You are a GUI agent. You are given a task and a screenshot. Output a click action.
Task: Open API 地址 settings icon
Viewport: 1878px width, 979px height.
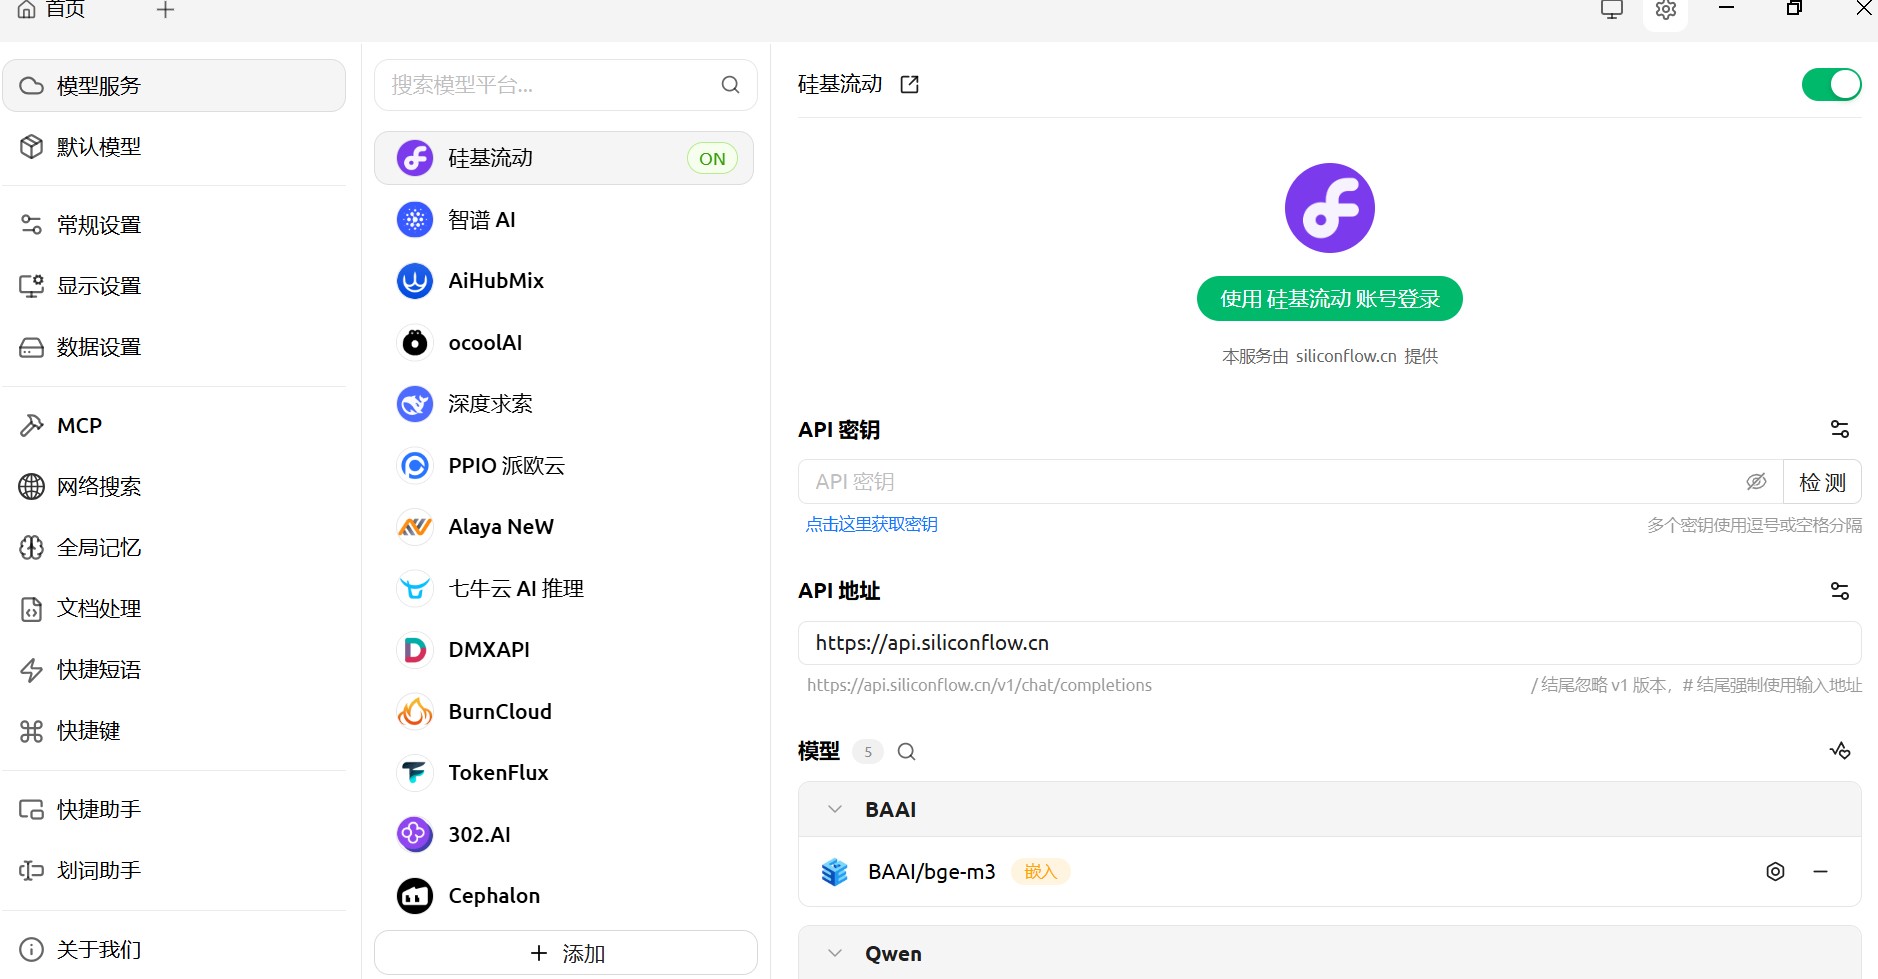(x=1839, y=591)
